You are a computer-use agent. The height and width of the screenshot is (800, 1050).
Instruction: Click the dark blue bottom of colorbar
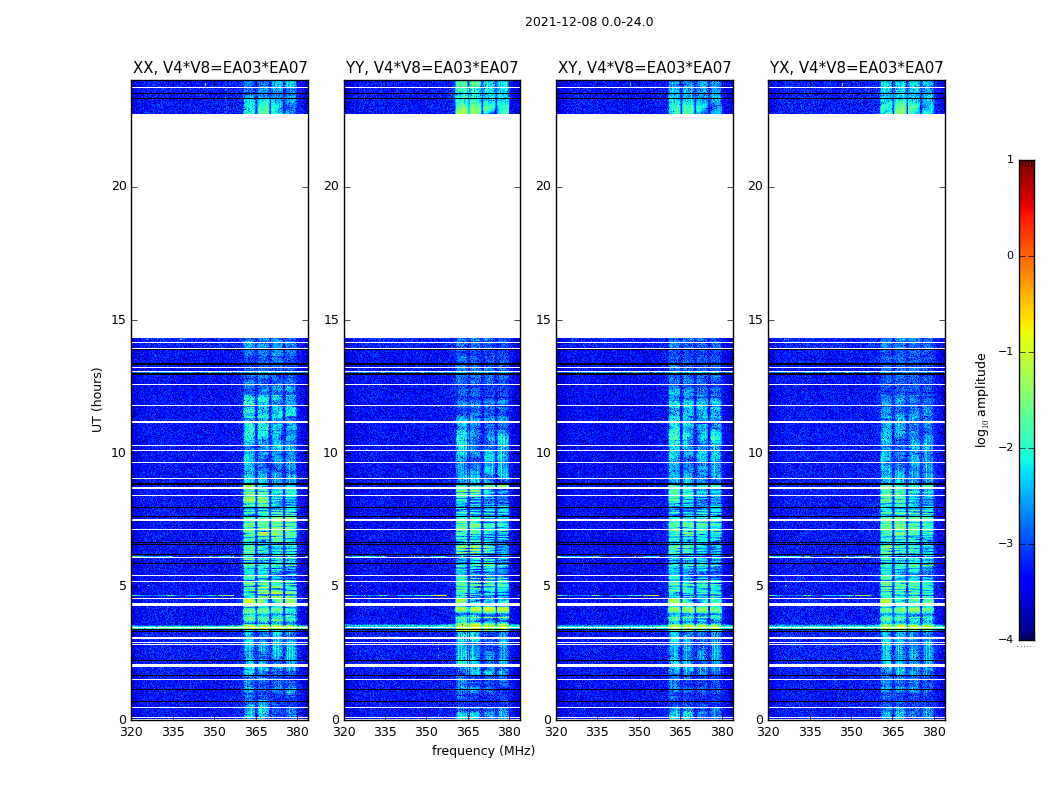(x=1026, y=633)
